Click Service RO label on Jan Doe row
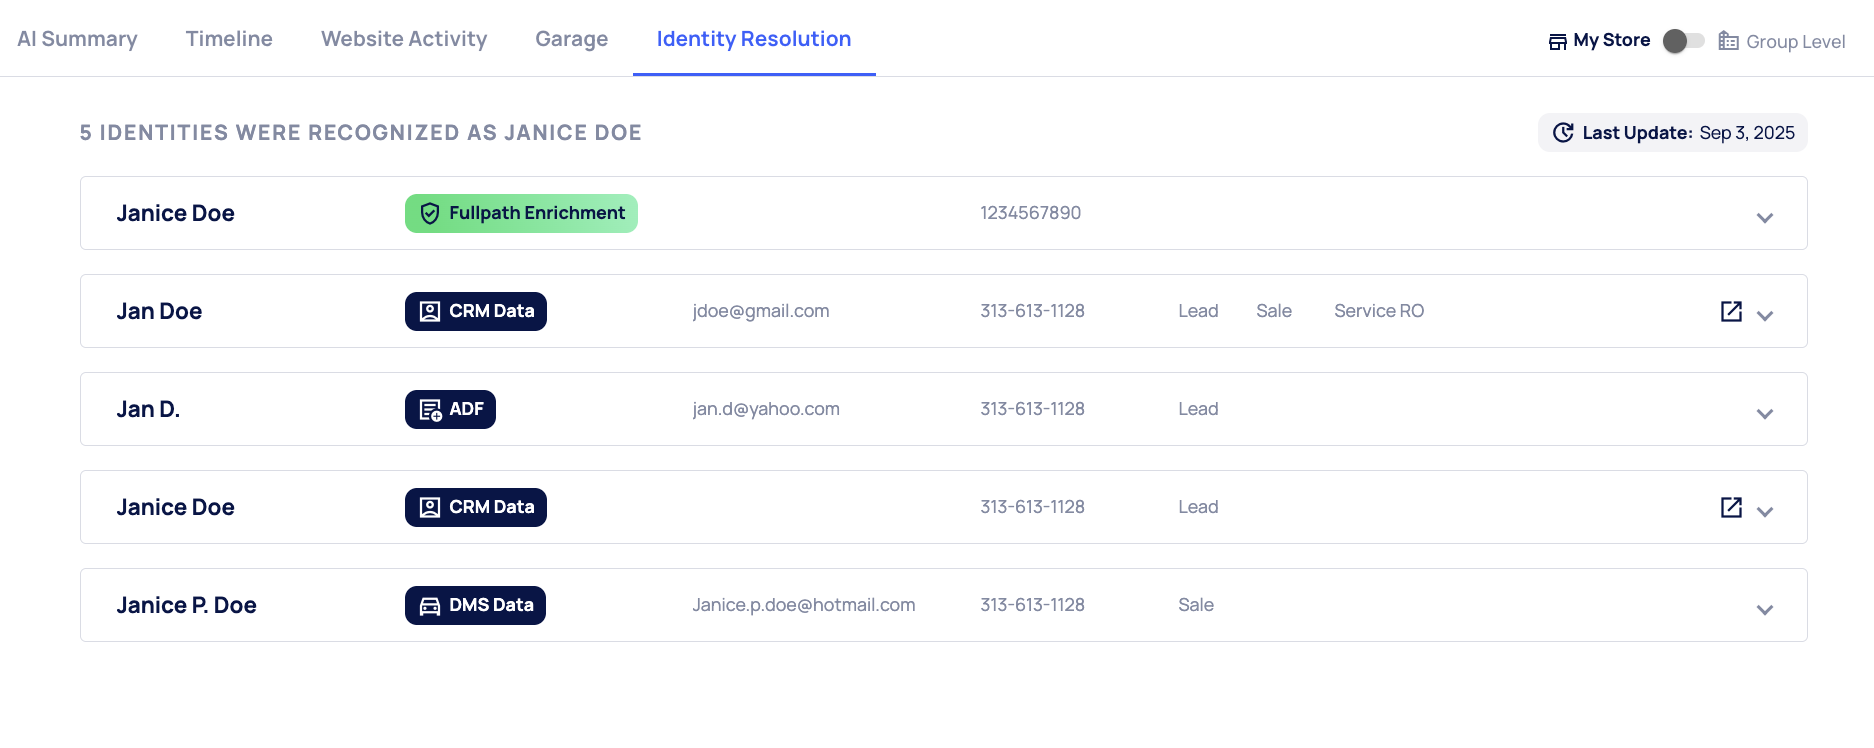 tap(1378, 311)
